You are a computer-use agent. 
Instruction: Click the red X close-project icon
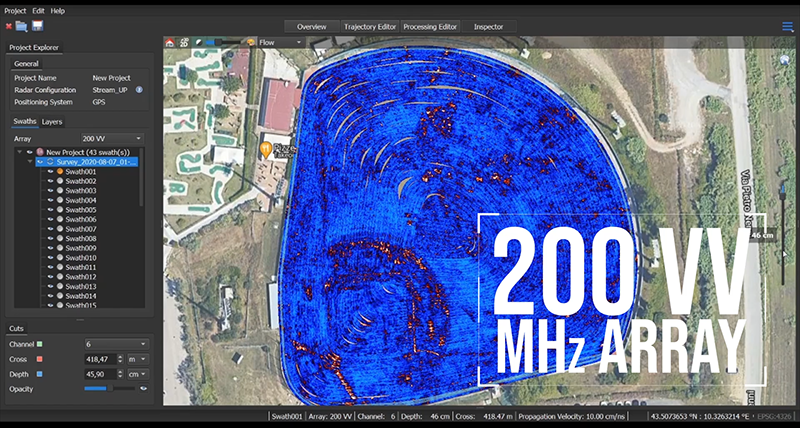tap(9, 26)
